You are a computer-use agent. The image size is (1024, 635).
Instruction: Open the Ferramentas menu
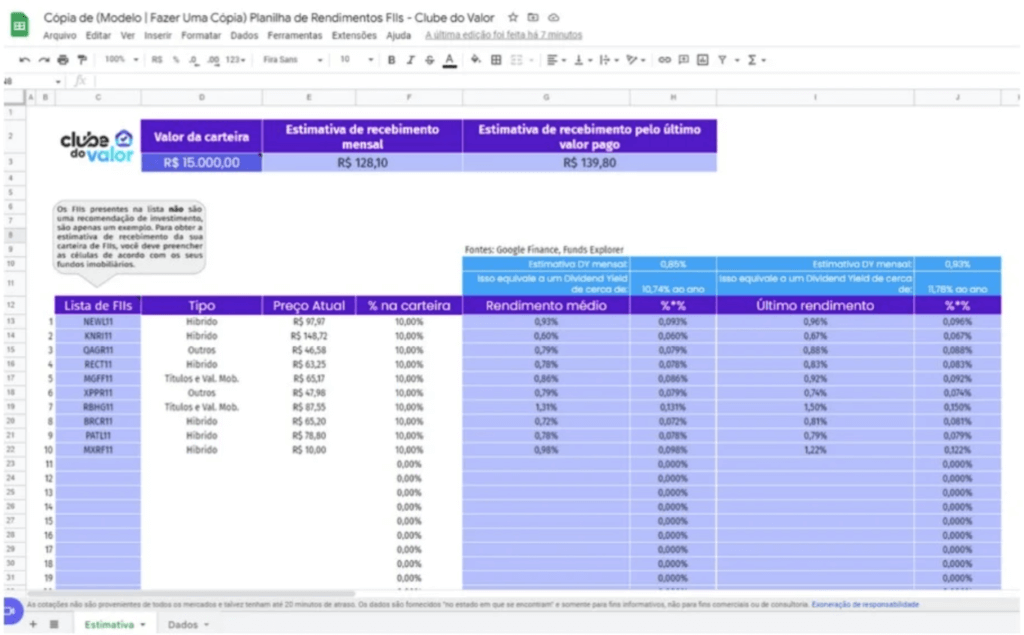pyautogui.click(x=295, y=35)
